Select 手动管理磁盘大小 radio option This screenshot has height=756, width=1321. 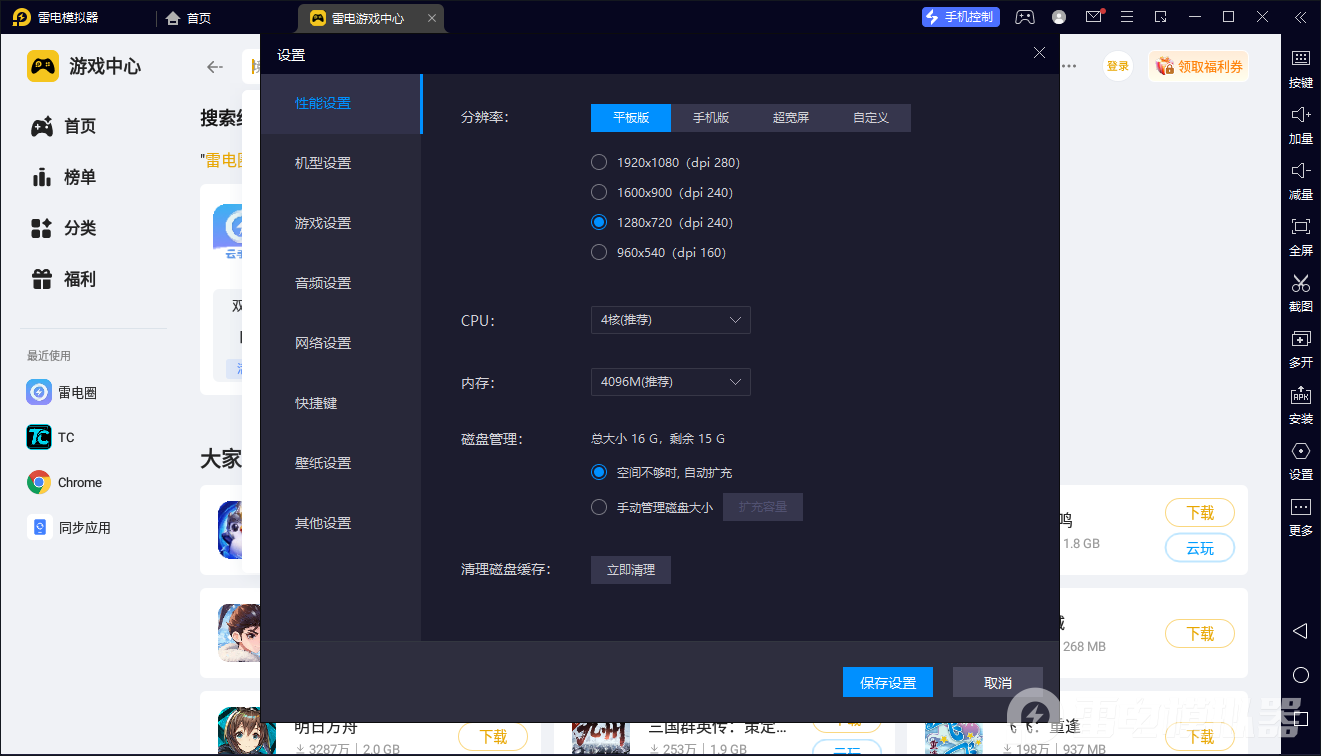tap(599, 507)
